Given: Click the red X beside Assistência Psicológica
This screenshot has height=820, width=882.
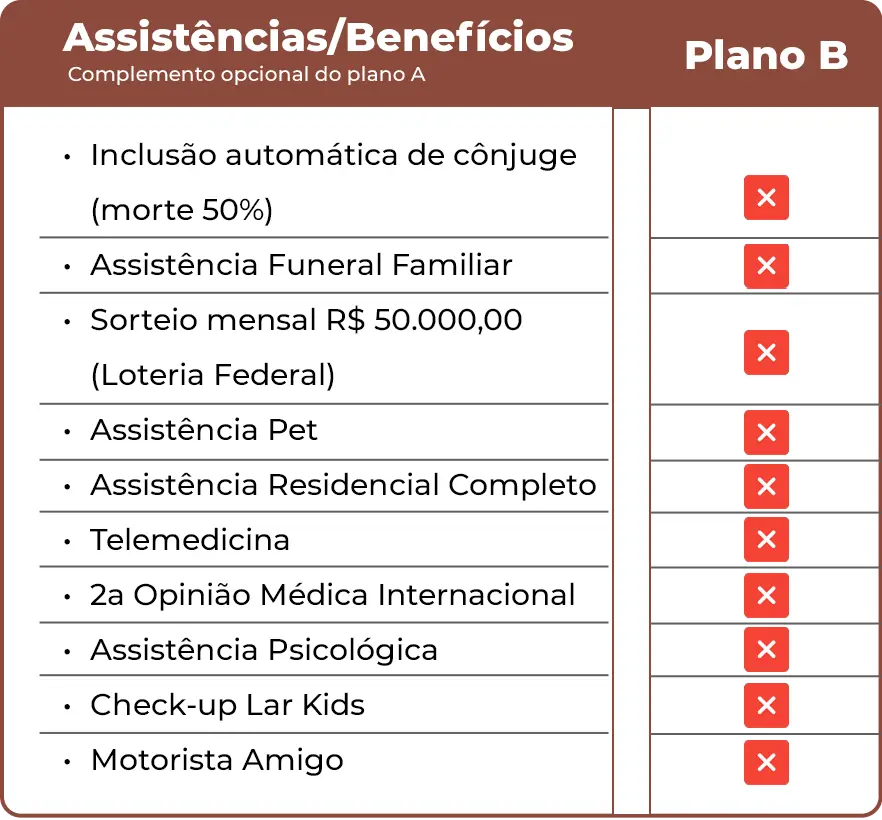Looking at the screenshot, I should 766,650.
